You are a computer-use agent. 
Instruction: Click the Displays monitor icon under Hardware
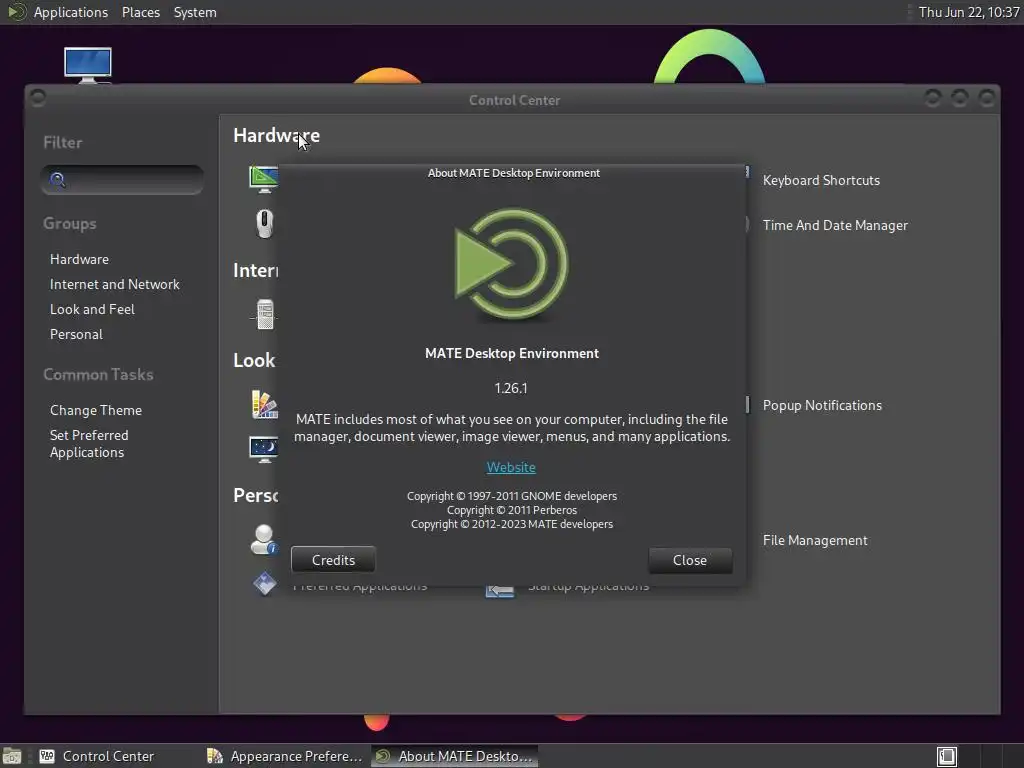[x=263, y=179]
